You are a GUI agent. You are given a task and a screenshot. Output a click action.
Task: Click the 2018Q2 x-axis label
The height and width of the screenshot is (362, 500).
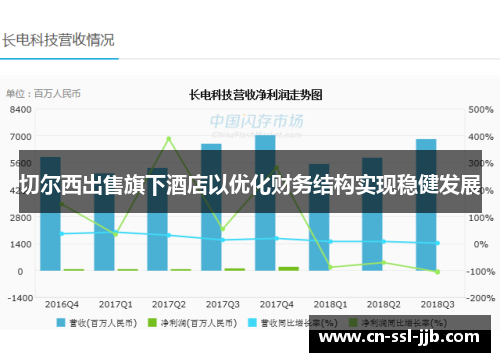point(384,304)
